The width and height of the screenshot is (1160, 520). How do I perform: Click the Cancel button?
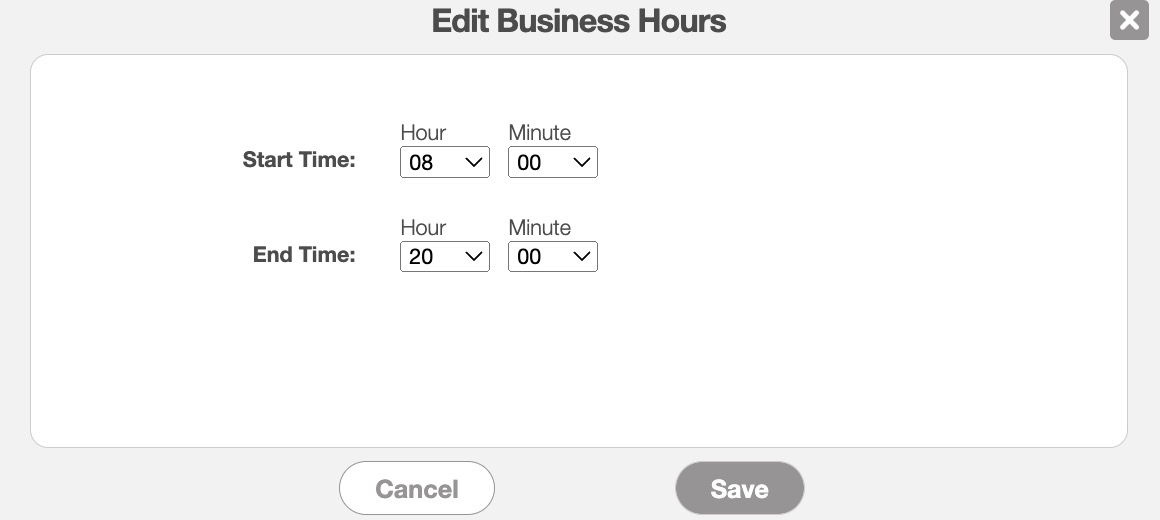pos(417,488)
